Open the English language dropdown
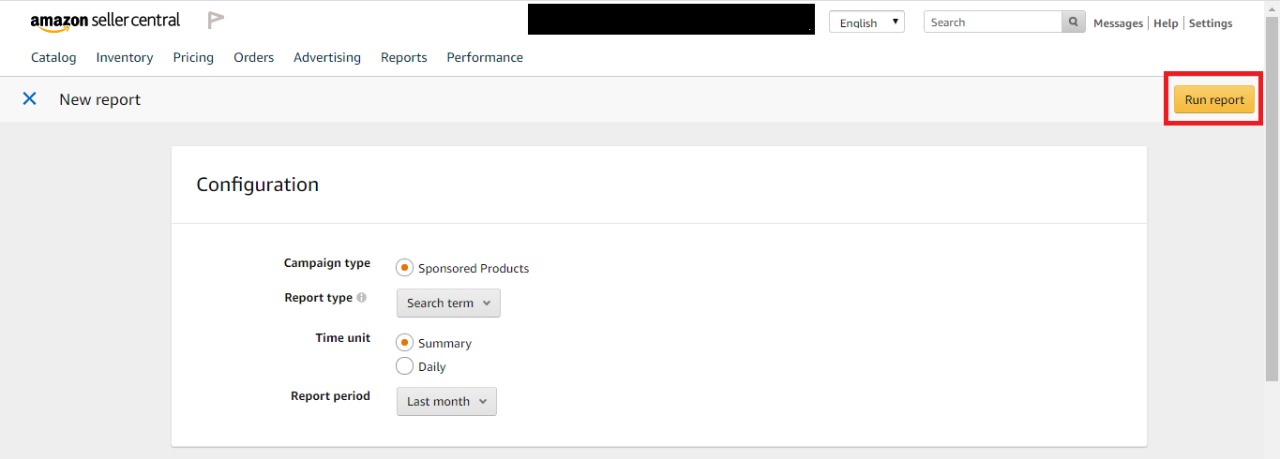This screenshot has width=1280, height=459. tap(867, 23)
